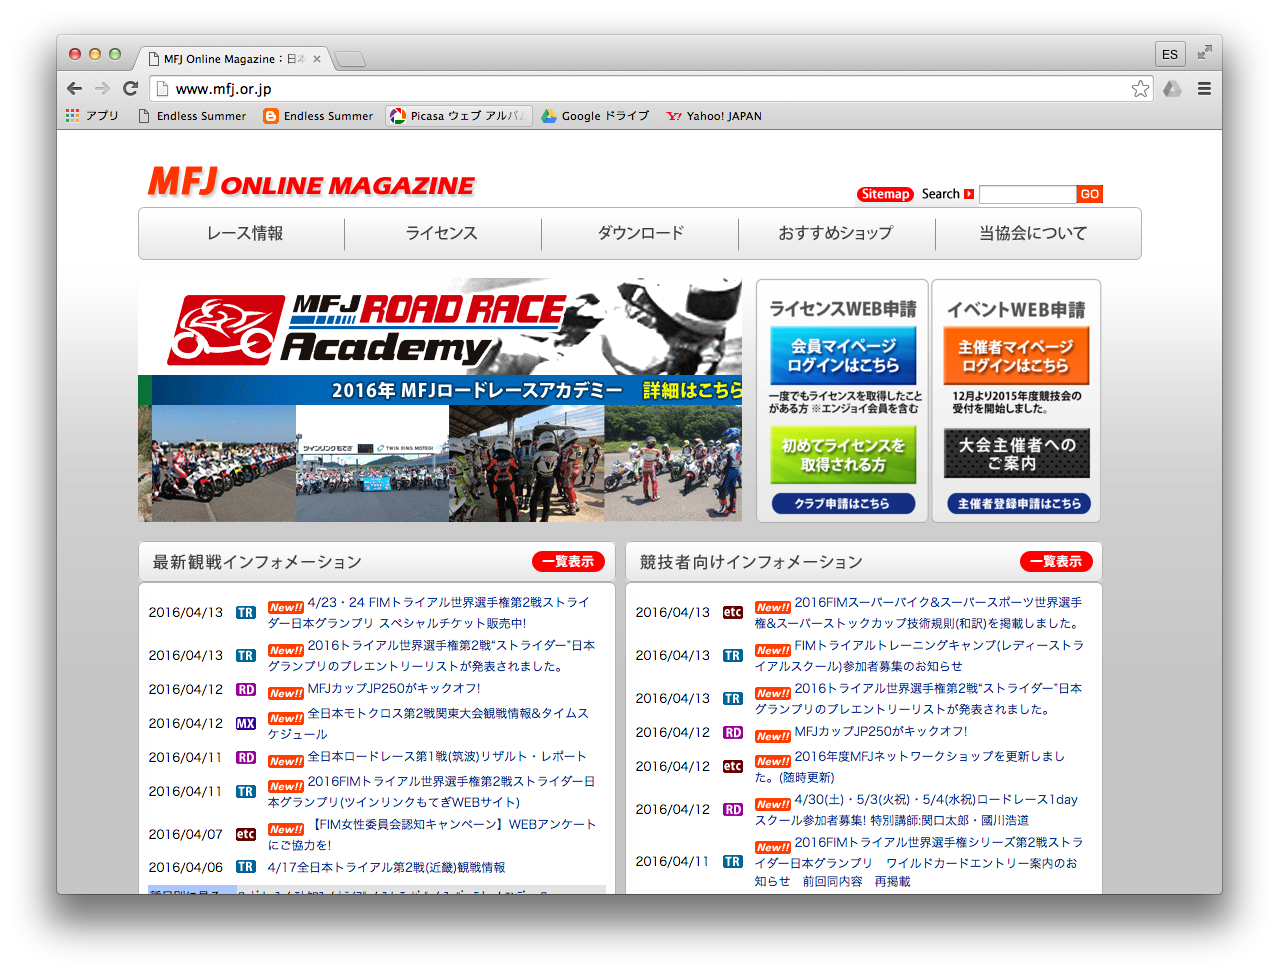Click the RD tag beside MFJカップJP250 spectator news
The height and width of the screenshot is (973, 1279).
246,689
